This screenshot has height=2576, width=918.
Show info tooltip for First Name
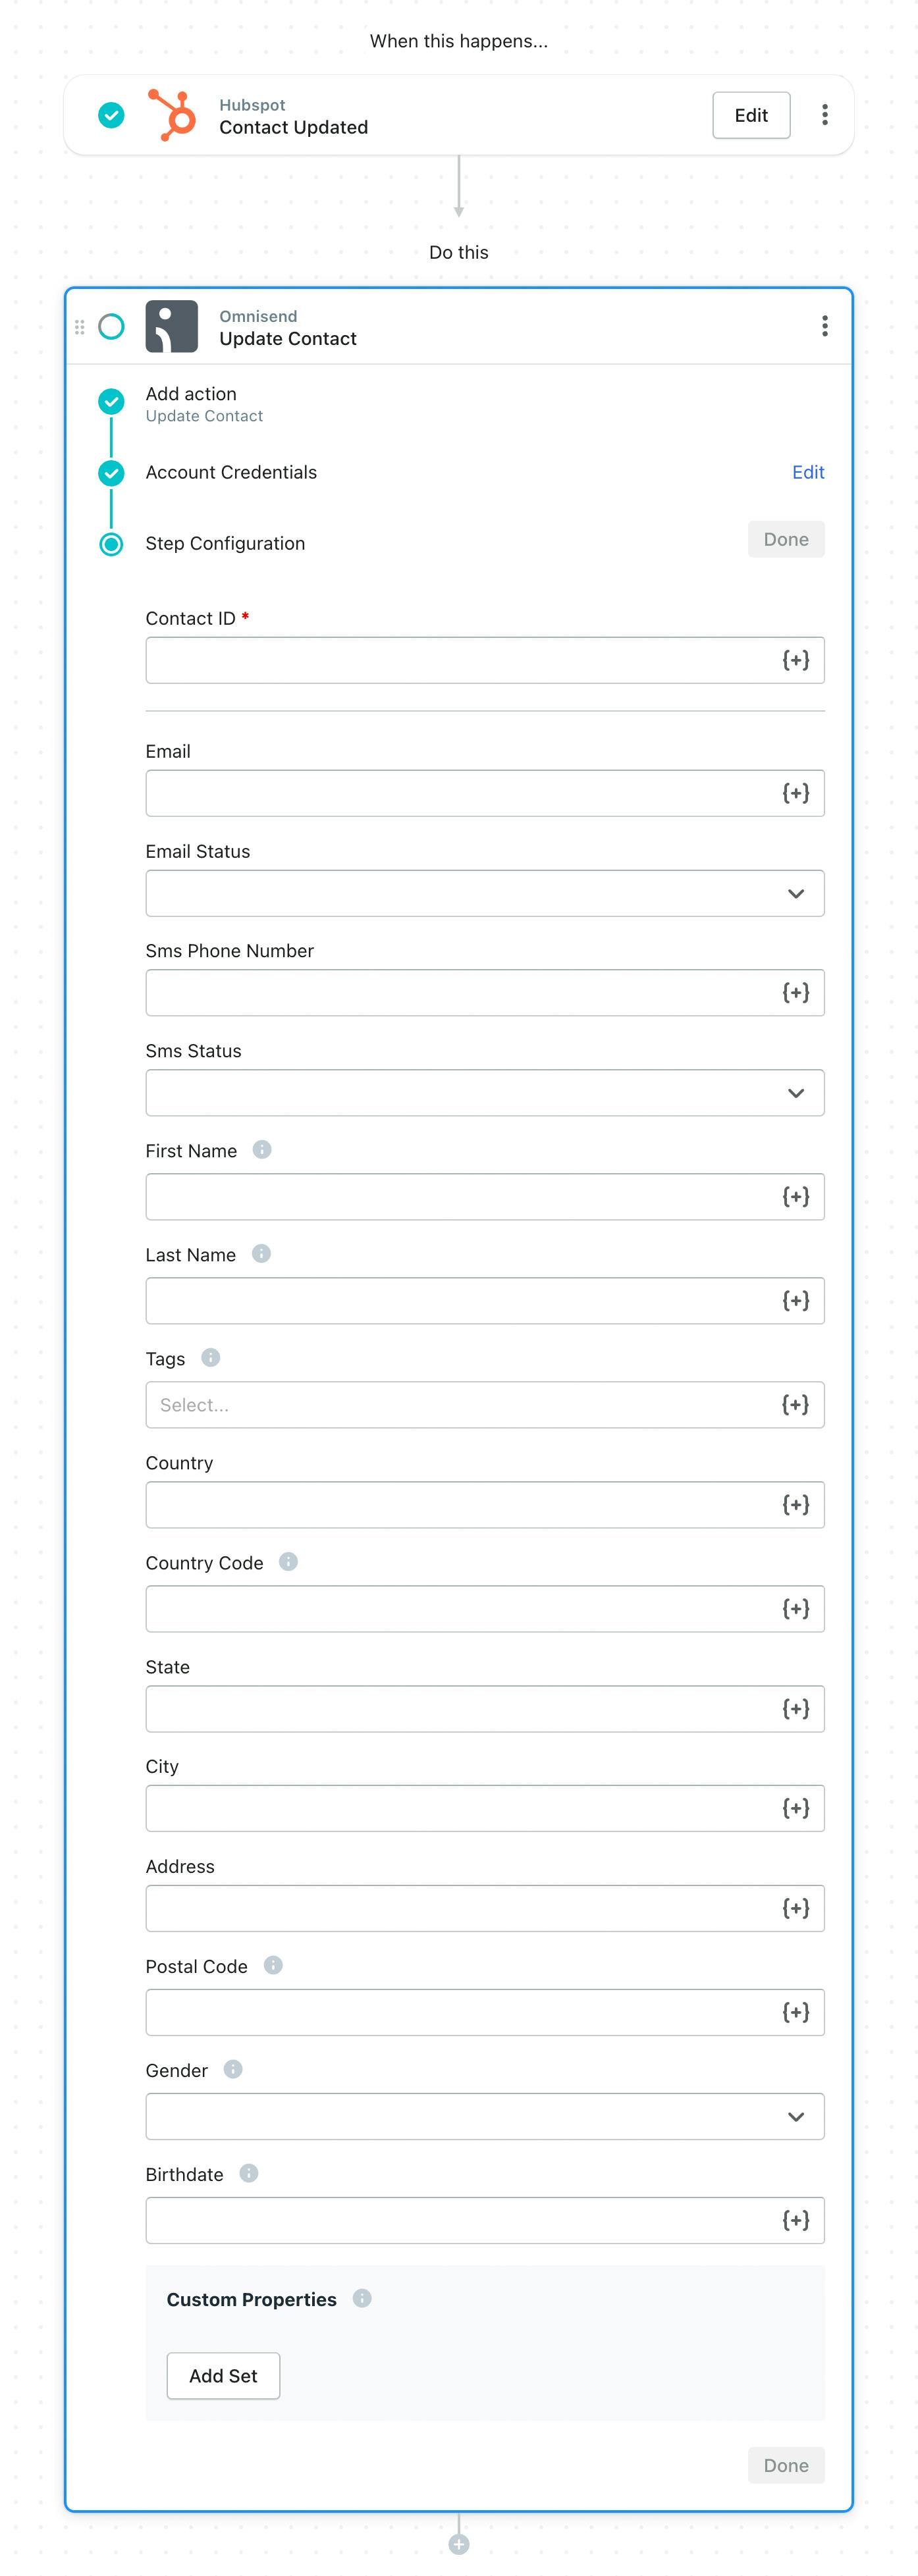click(262, 1150)
